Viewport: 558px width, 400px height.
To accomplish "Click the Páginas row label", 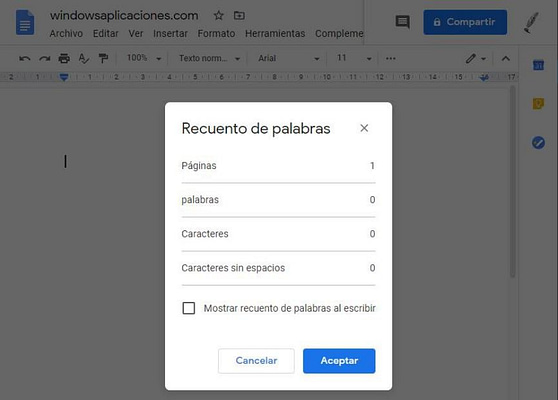I will pyautogui.click(x=199, y=166).
